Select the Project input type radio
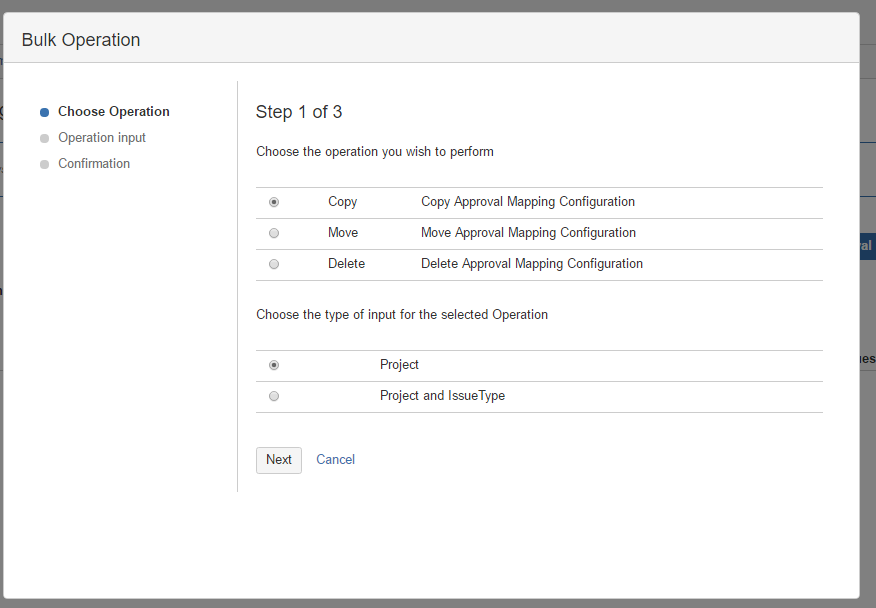Screen dimensions: 876x608 tap(274, 365)
